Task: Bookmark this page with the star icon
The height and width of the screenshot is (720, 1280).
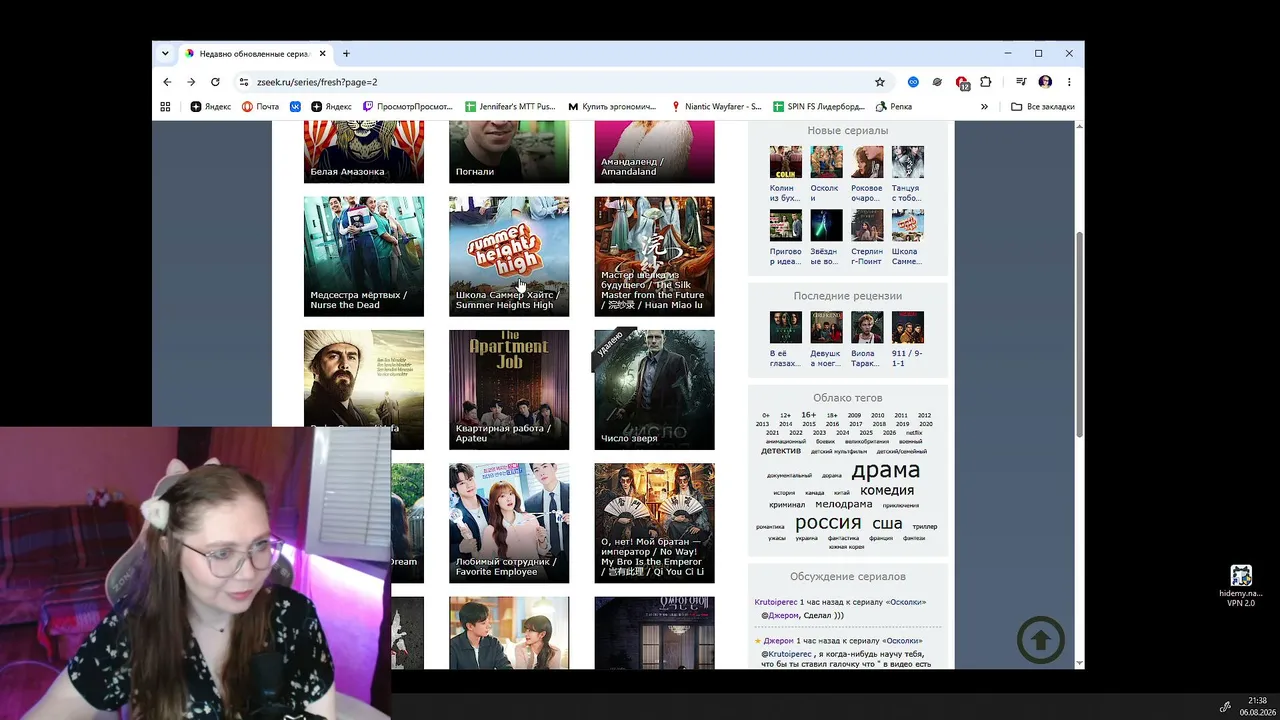Action: [880, 82]
